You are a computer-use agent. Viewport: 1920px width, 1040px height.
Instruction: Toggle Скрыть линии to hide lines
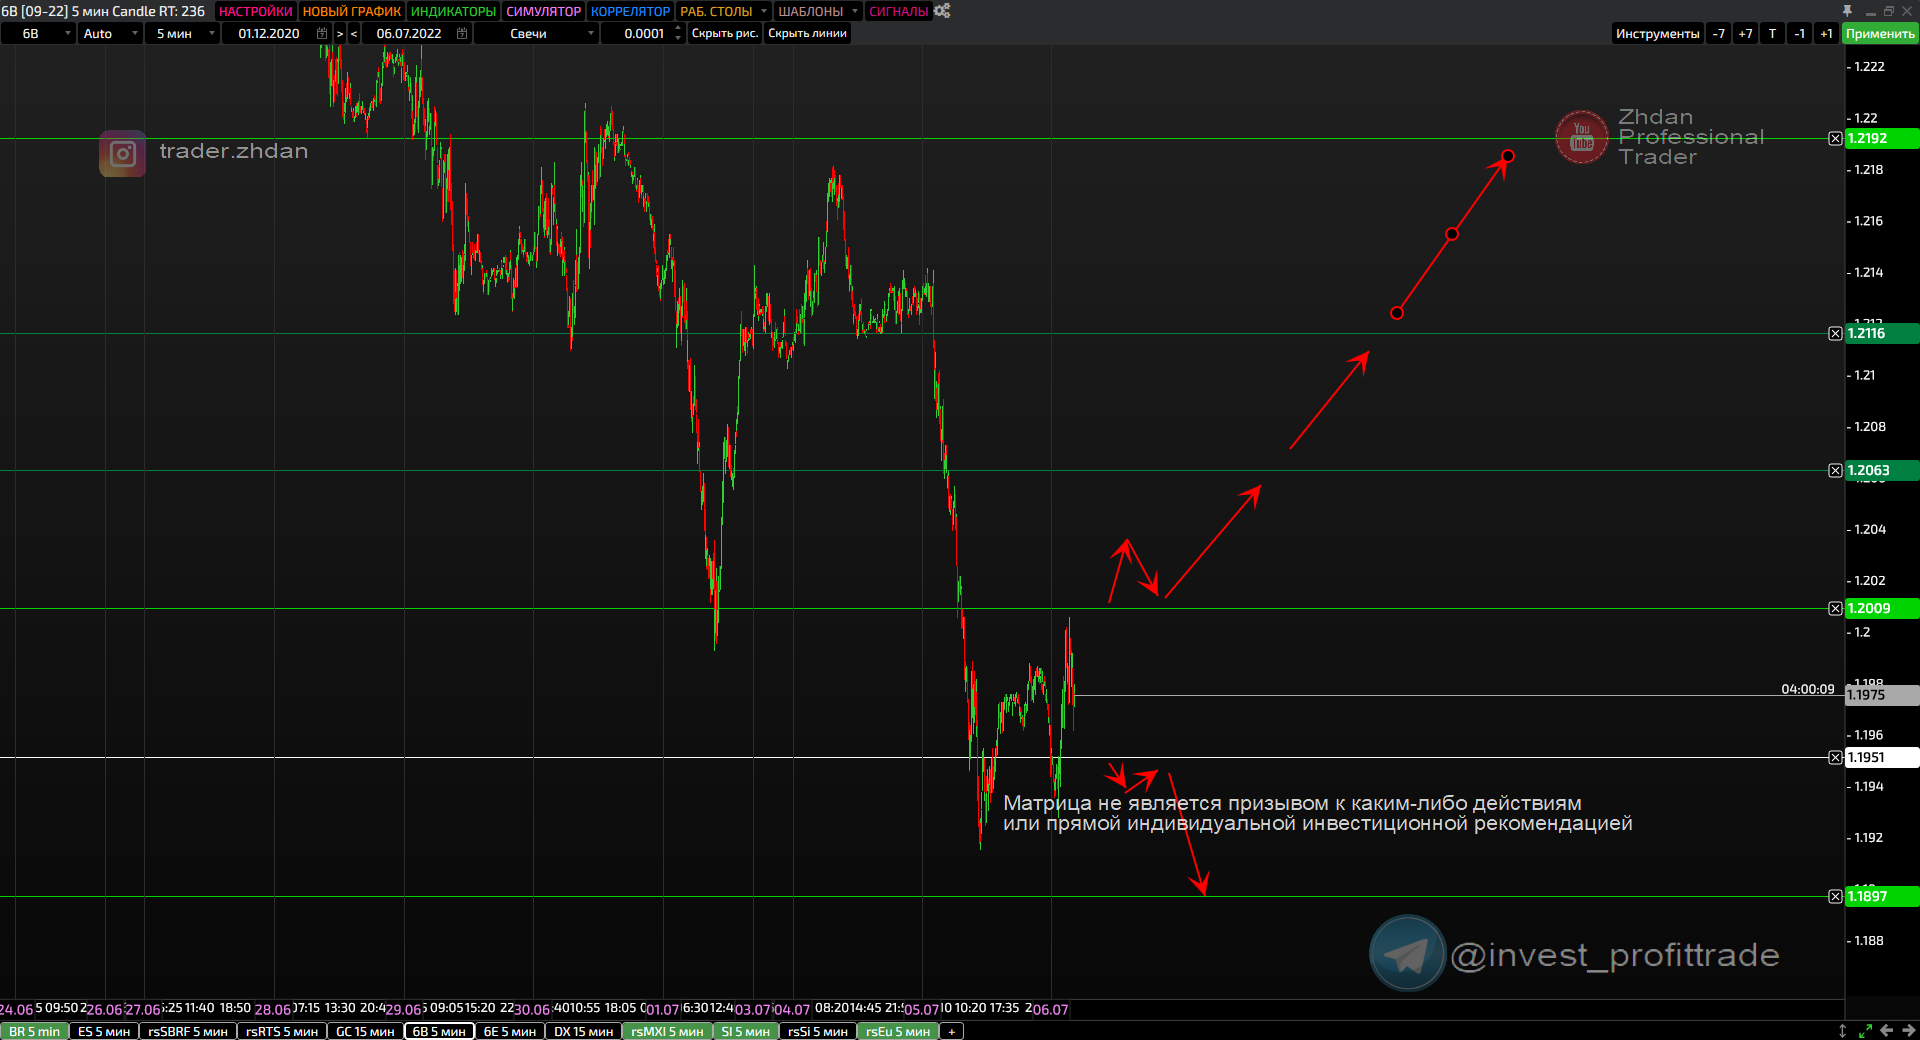[807, 33]
